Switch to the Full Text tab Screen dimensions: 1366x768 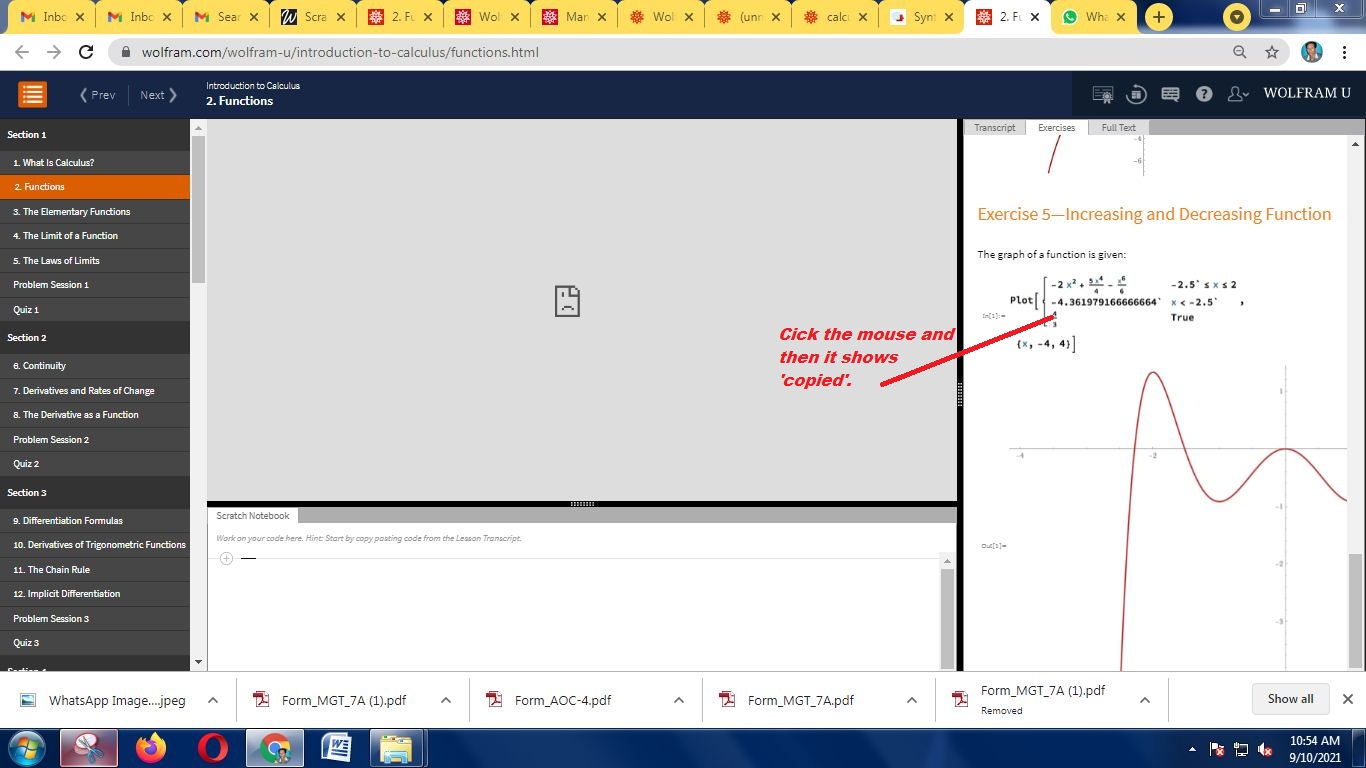[x=1118, y=127]
